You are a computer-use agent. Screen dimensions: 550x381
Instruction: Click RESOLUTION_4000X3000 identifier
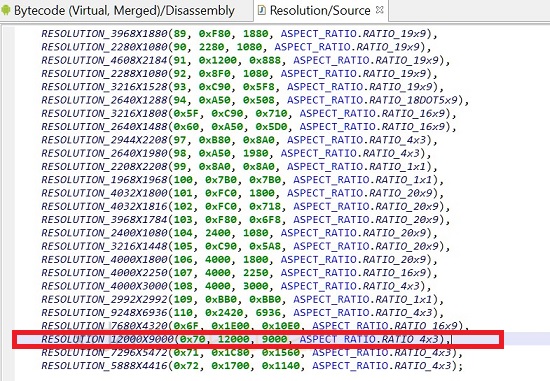coord(105,286)
